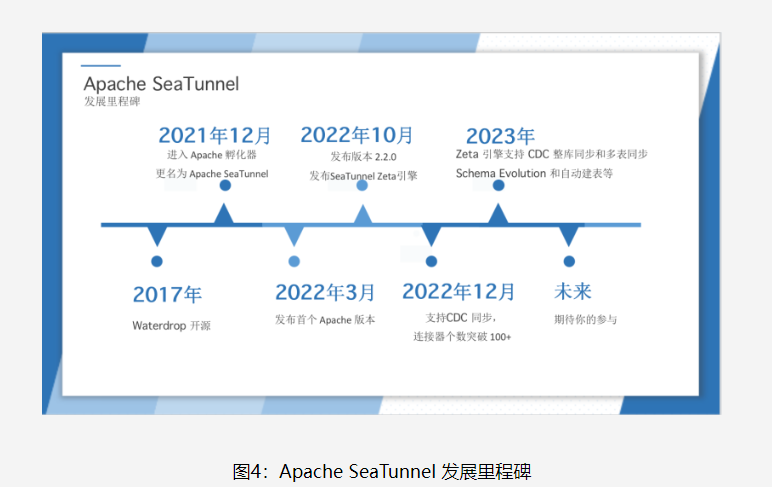
Task: Click "支持CDC 同步," text
Action: click(461, 318)
